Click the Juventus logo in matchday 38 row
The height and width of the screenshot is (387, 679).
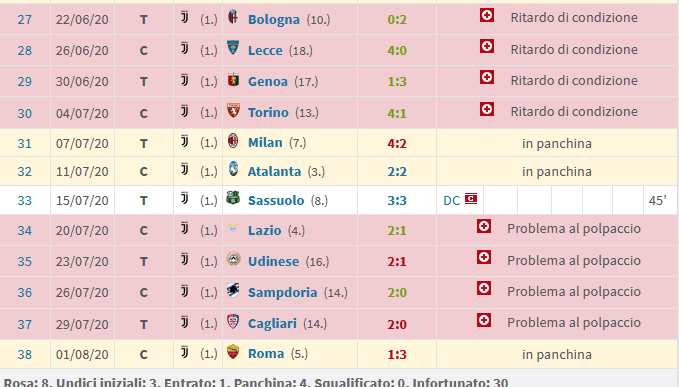tap(184, 353)
